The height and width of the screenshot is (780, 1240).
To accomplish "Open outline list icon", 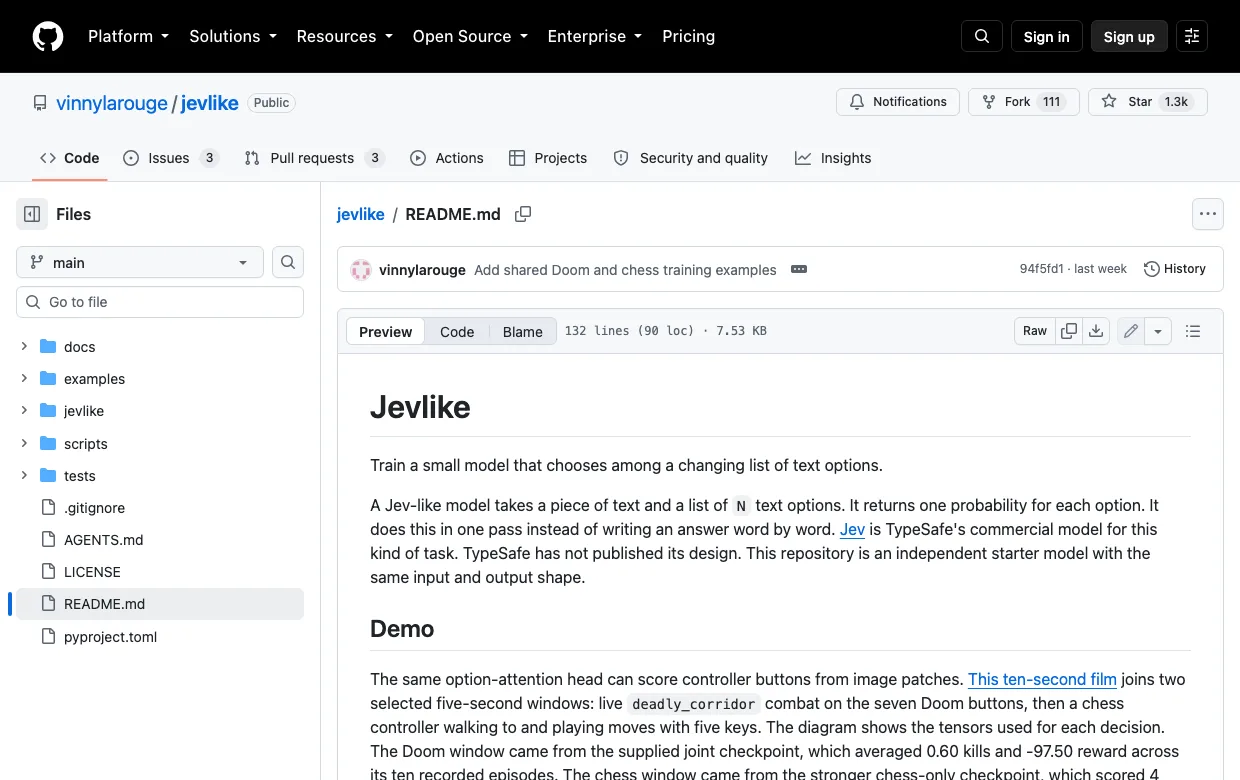I will click(x=1192, y=331).
